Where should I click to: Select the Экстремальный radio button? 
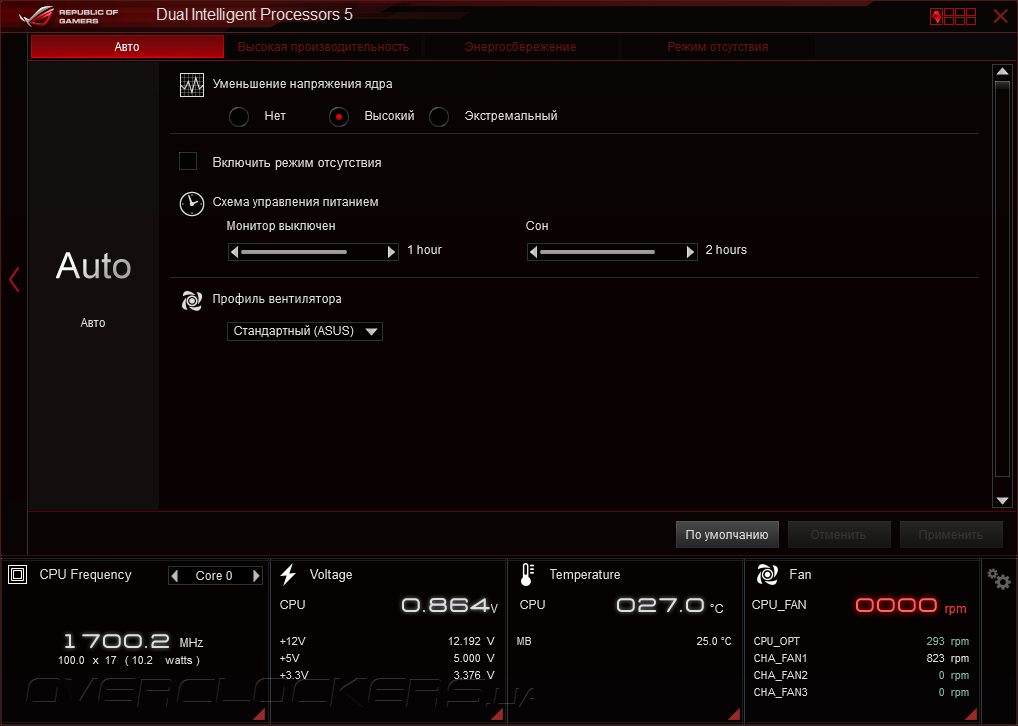[439, 117]
